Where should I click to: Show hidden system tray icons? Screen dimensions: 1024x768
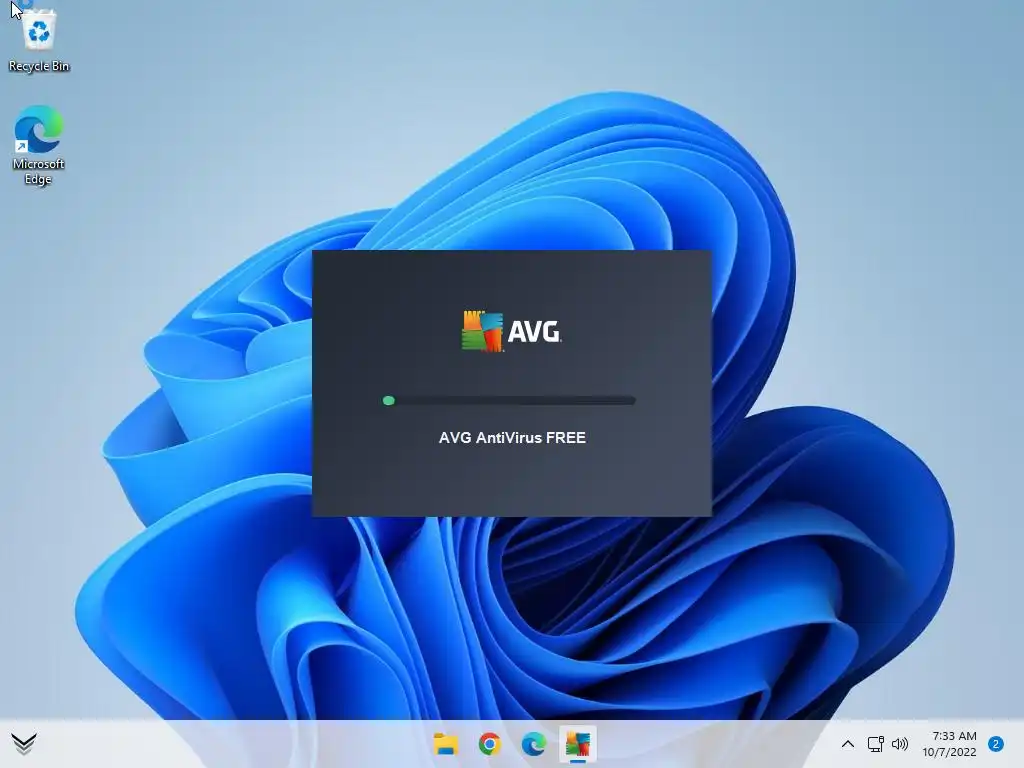coord(848,744)
